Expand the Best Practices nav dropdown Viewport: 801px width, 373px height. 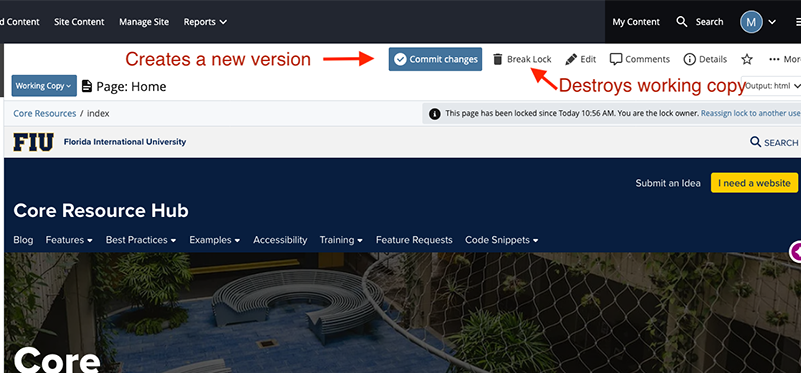tap(141, 240)
